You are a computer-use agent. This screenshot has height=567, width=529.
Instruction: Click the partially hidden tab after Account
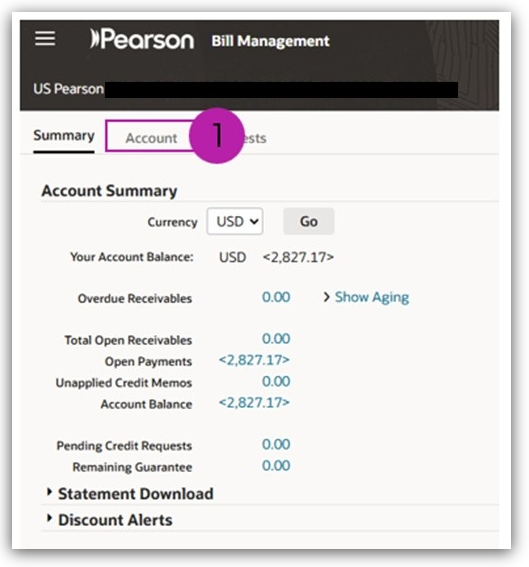click(255, 138)
